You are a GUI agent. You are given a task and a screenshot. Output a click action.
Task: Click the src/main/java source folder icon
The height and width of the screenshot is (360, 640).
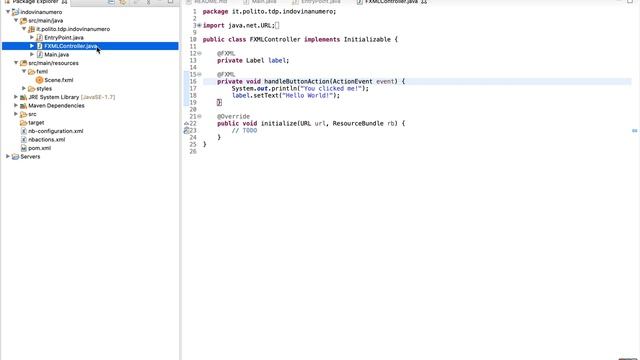click(x=24, y=20)
